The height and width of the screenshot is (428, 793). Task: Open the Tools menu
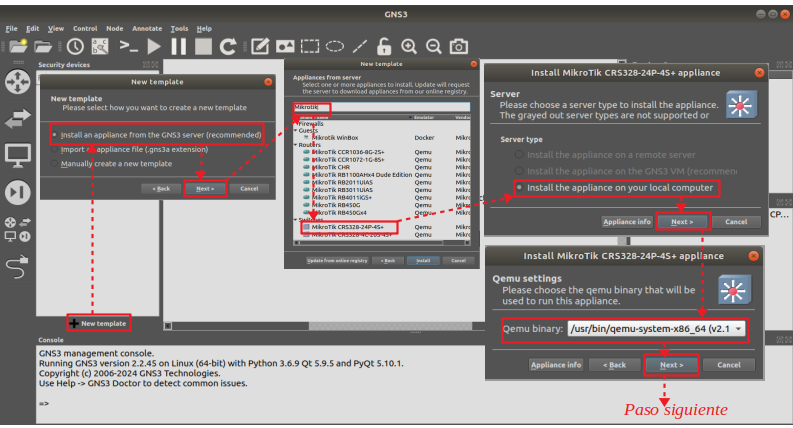pos(180,28)
